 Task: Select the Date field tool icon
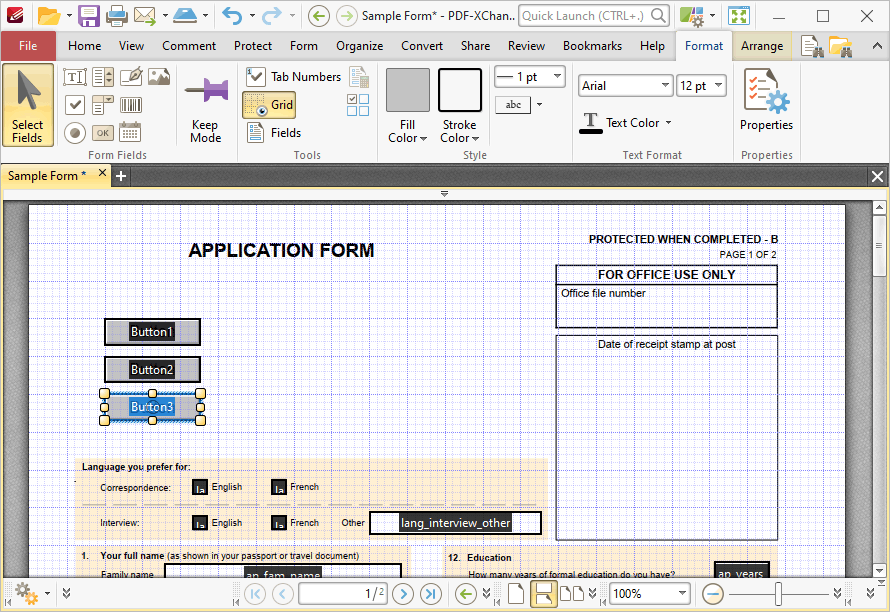[131, 132]
